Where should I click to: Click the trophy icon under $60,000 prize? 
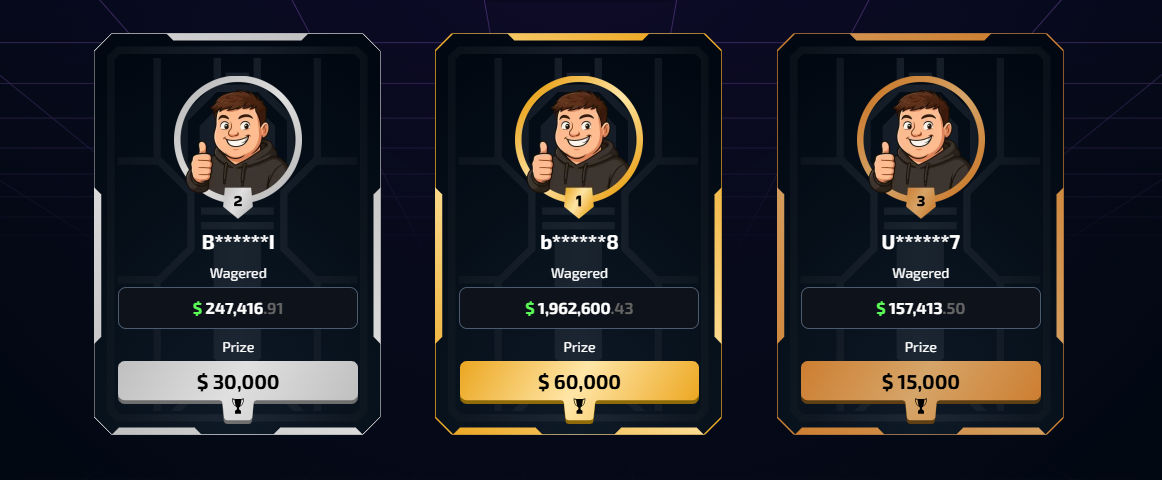(579, 405)
